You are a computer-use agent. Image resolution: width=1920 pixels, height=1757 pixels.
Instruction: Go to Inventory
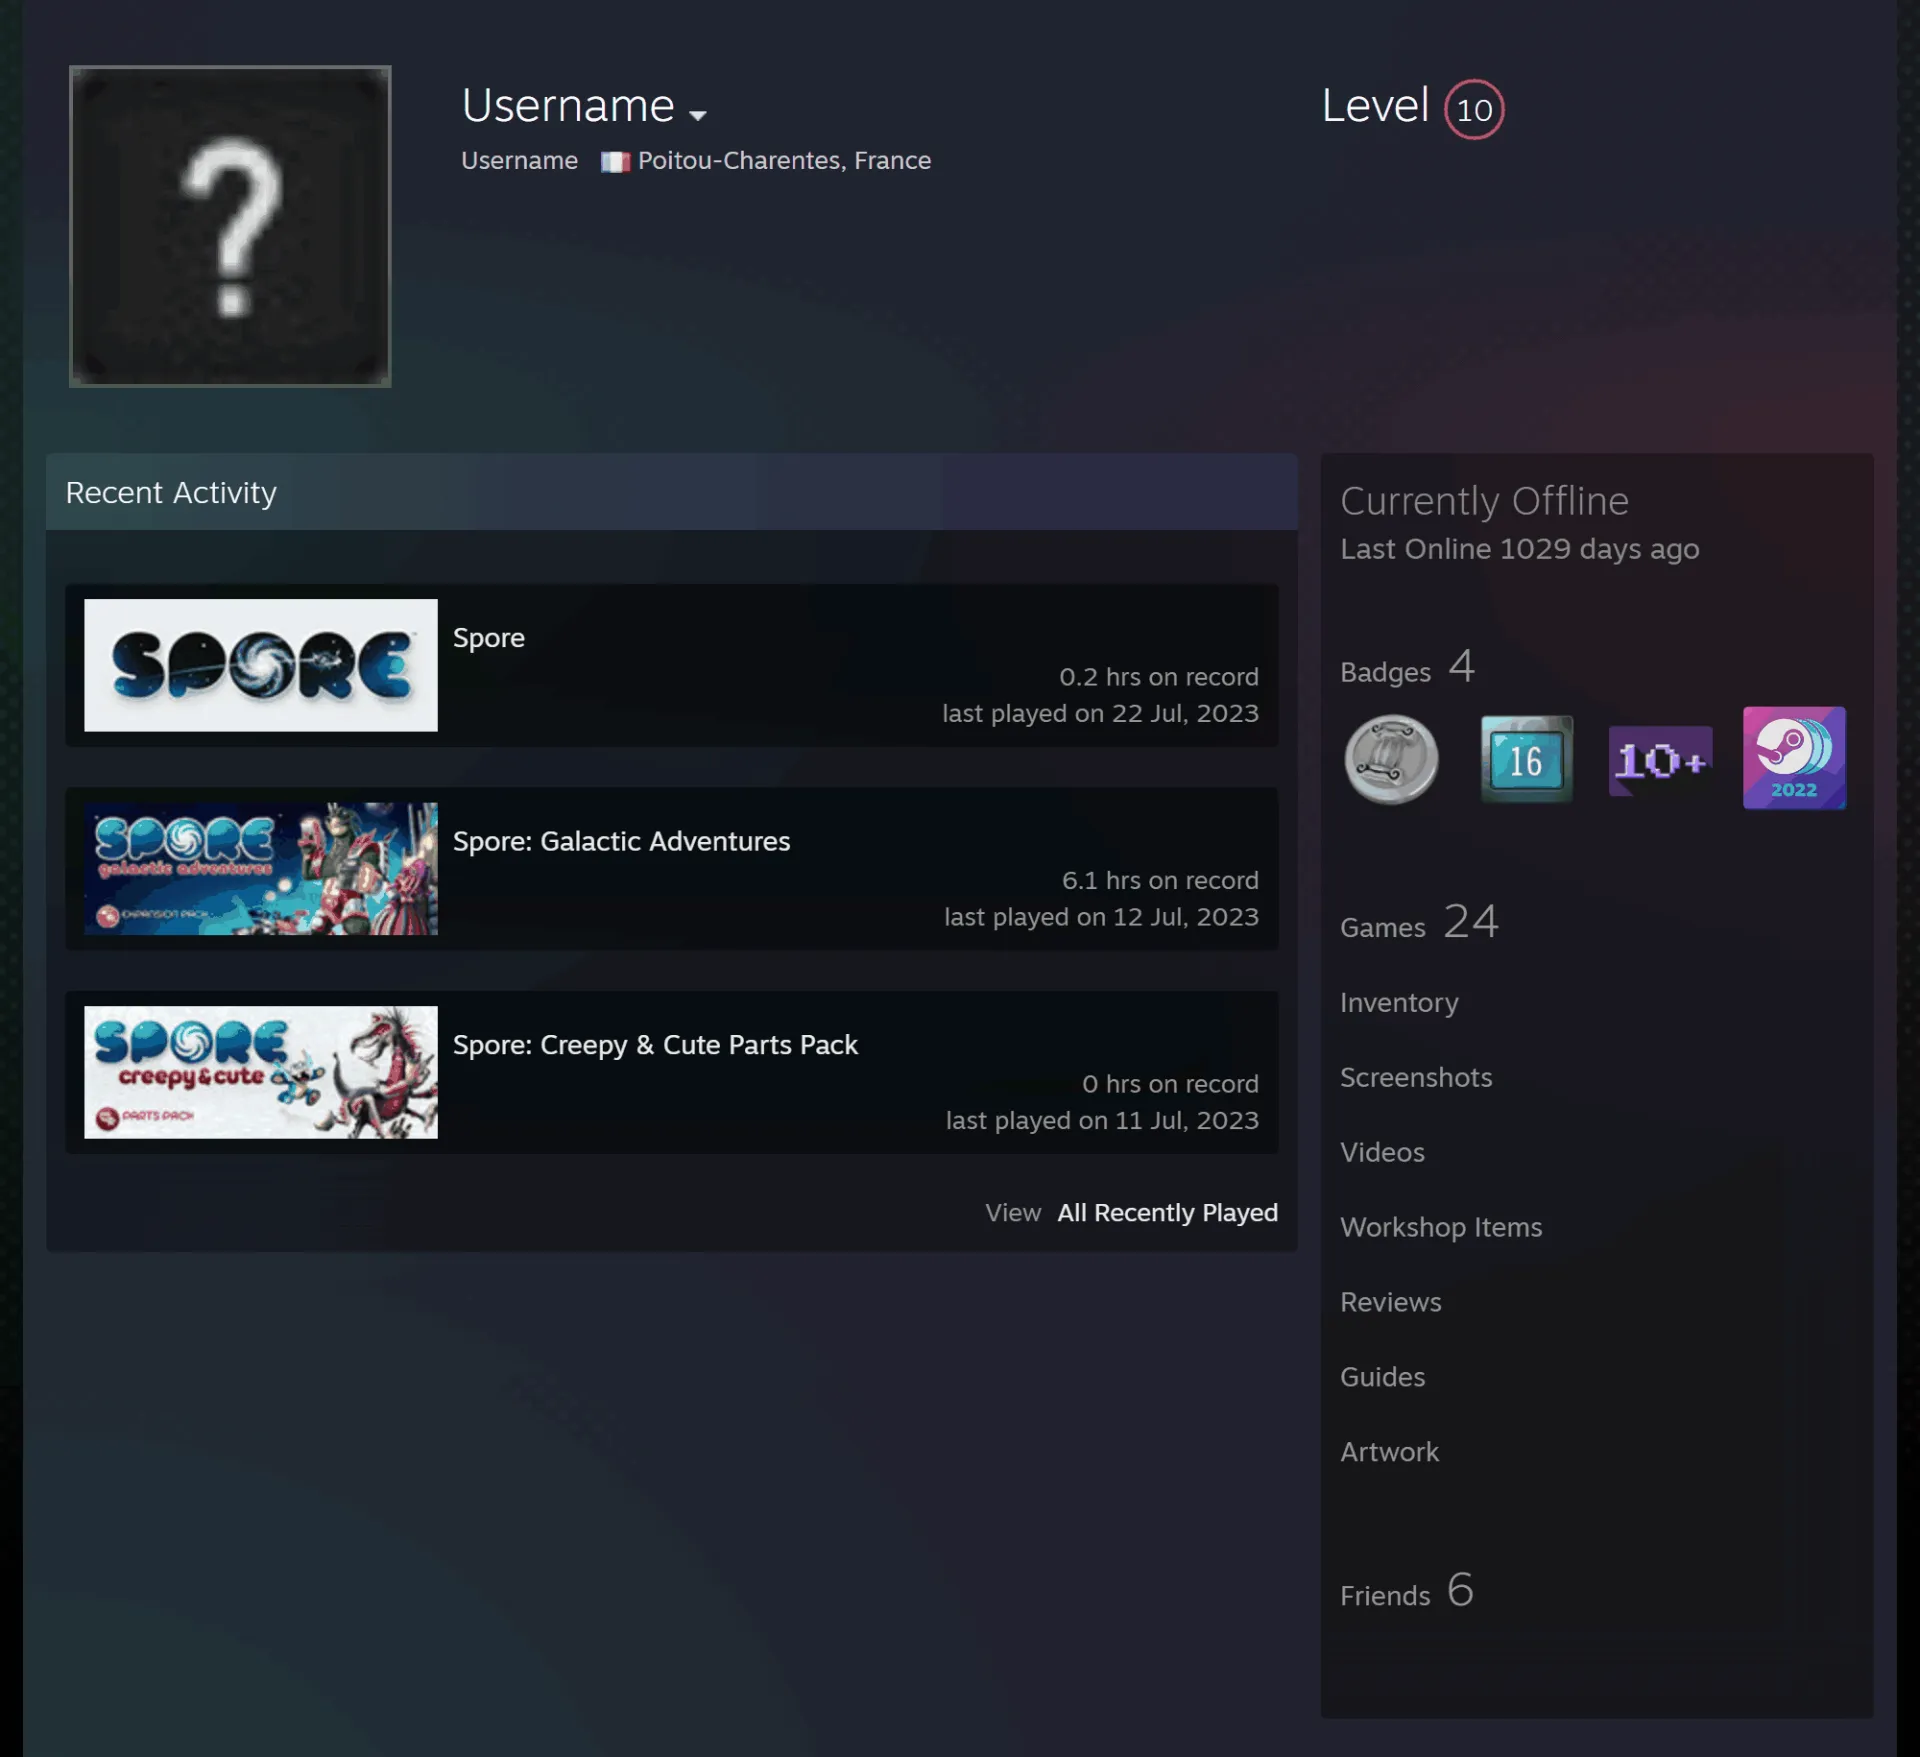coord(1399,1002)
